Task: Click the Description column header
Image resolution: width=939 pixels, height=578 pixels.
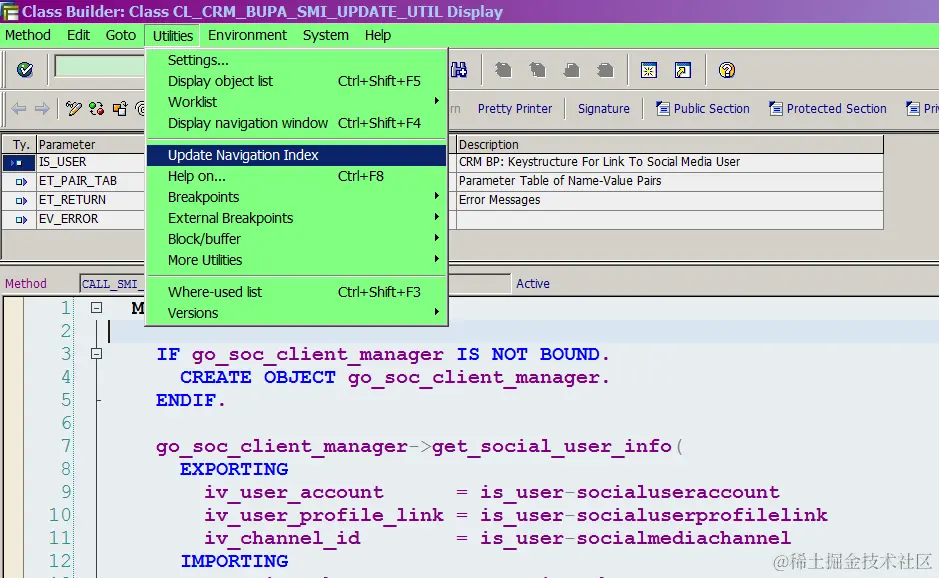Action: [x=670, y=144]
